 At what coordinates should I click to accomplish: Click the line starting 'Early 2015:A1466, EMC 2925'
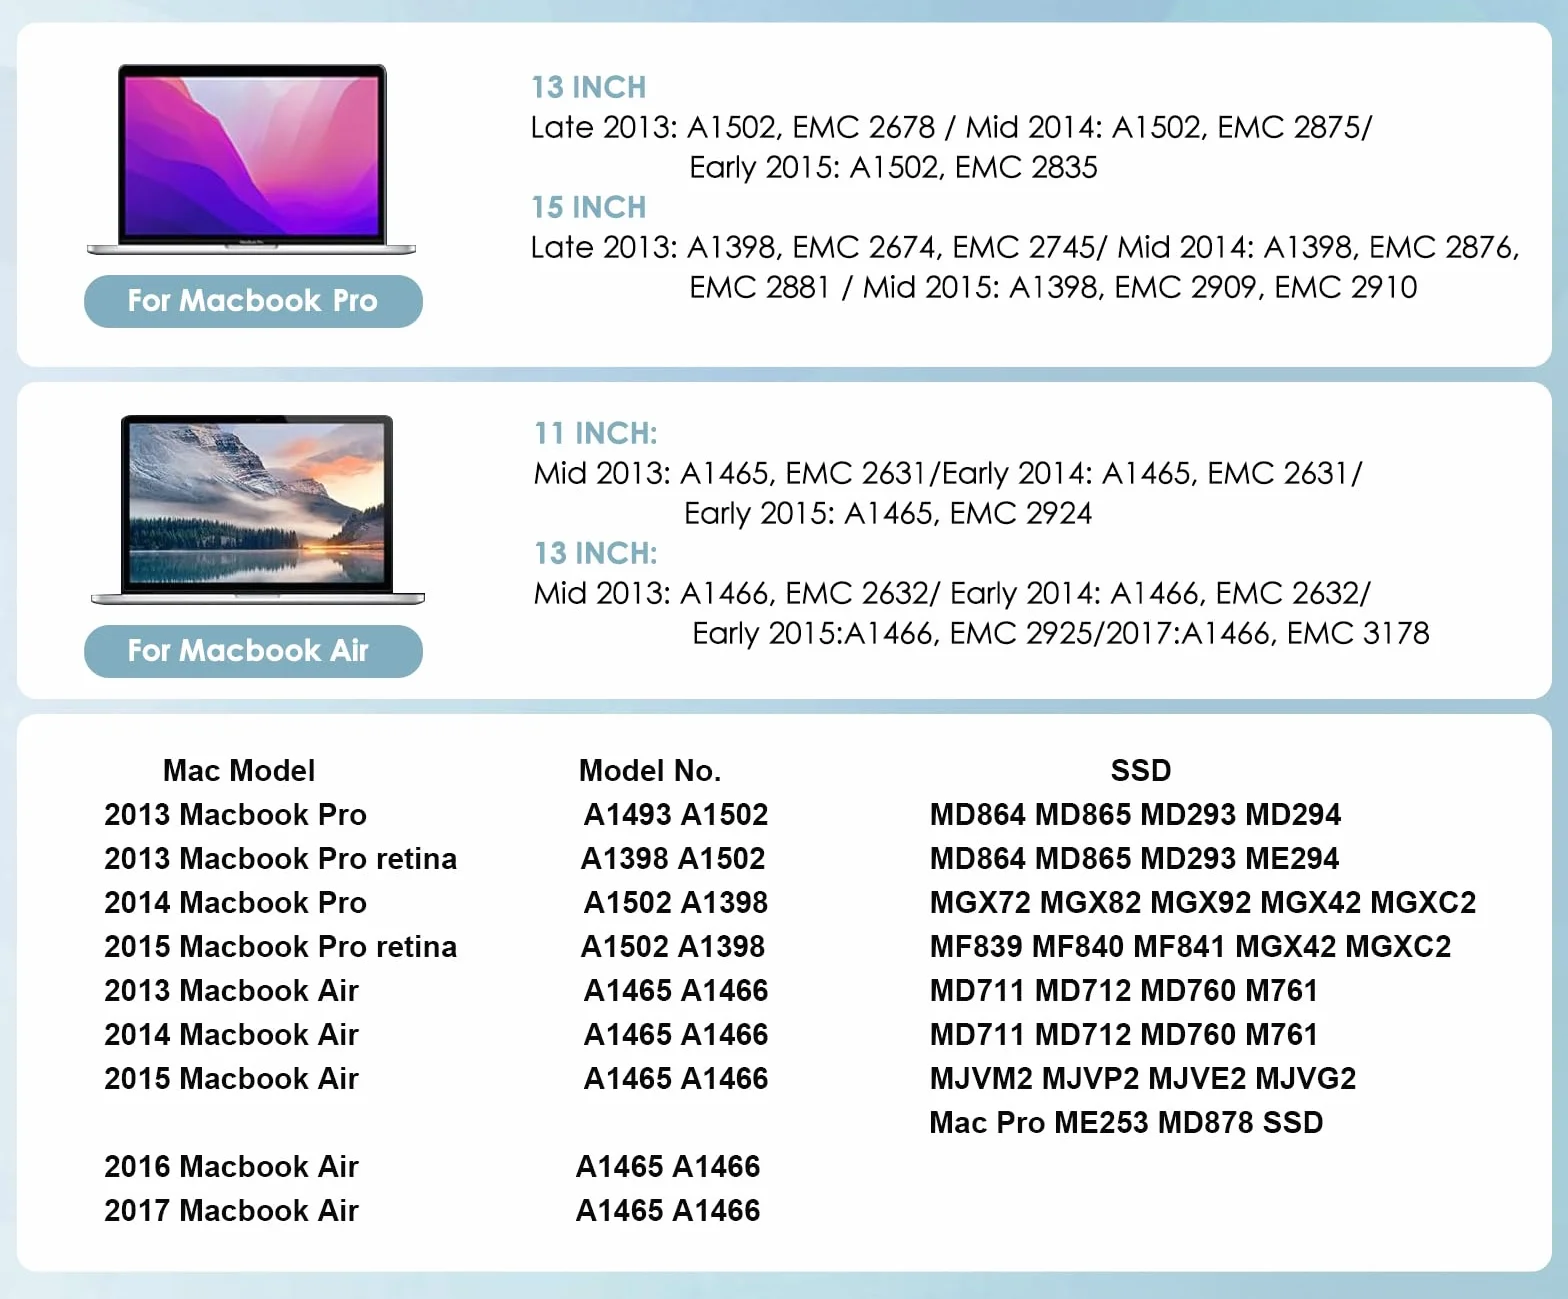1061,633
